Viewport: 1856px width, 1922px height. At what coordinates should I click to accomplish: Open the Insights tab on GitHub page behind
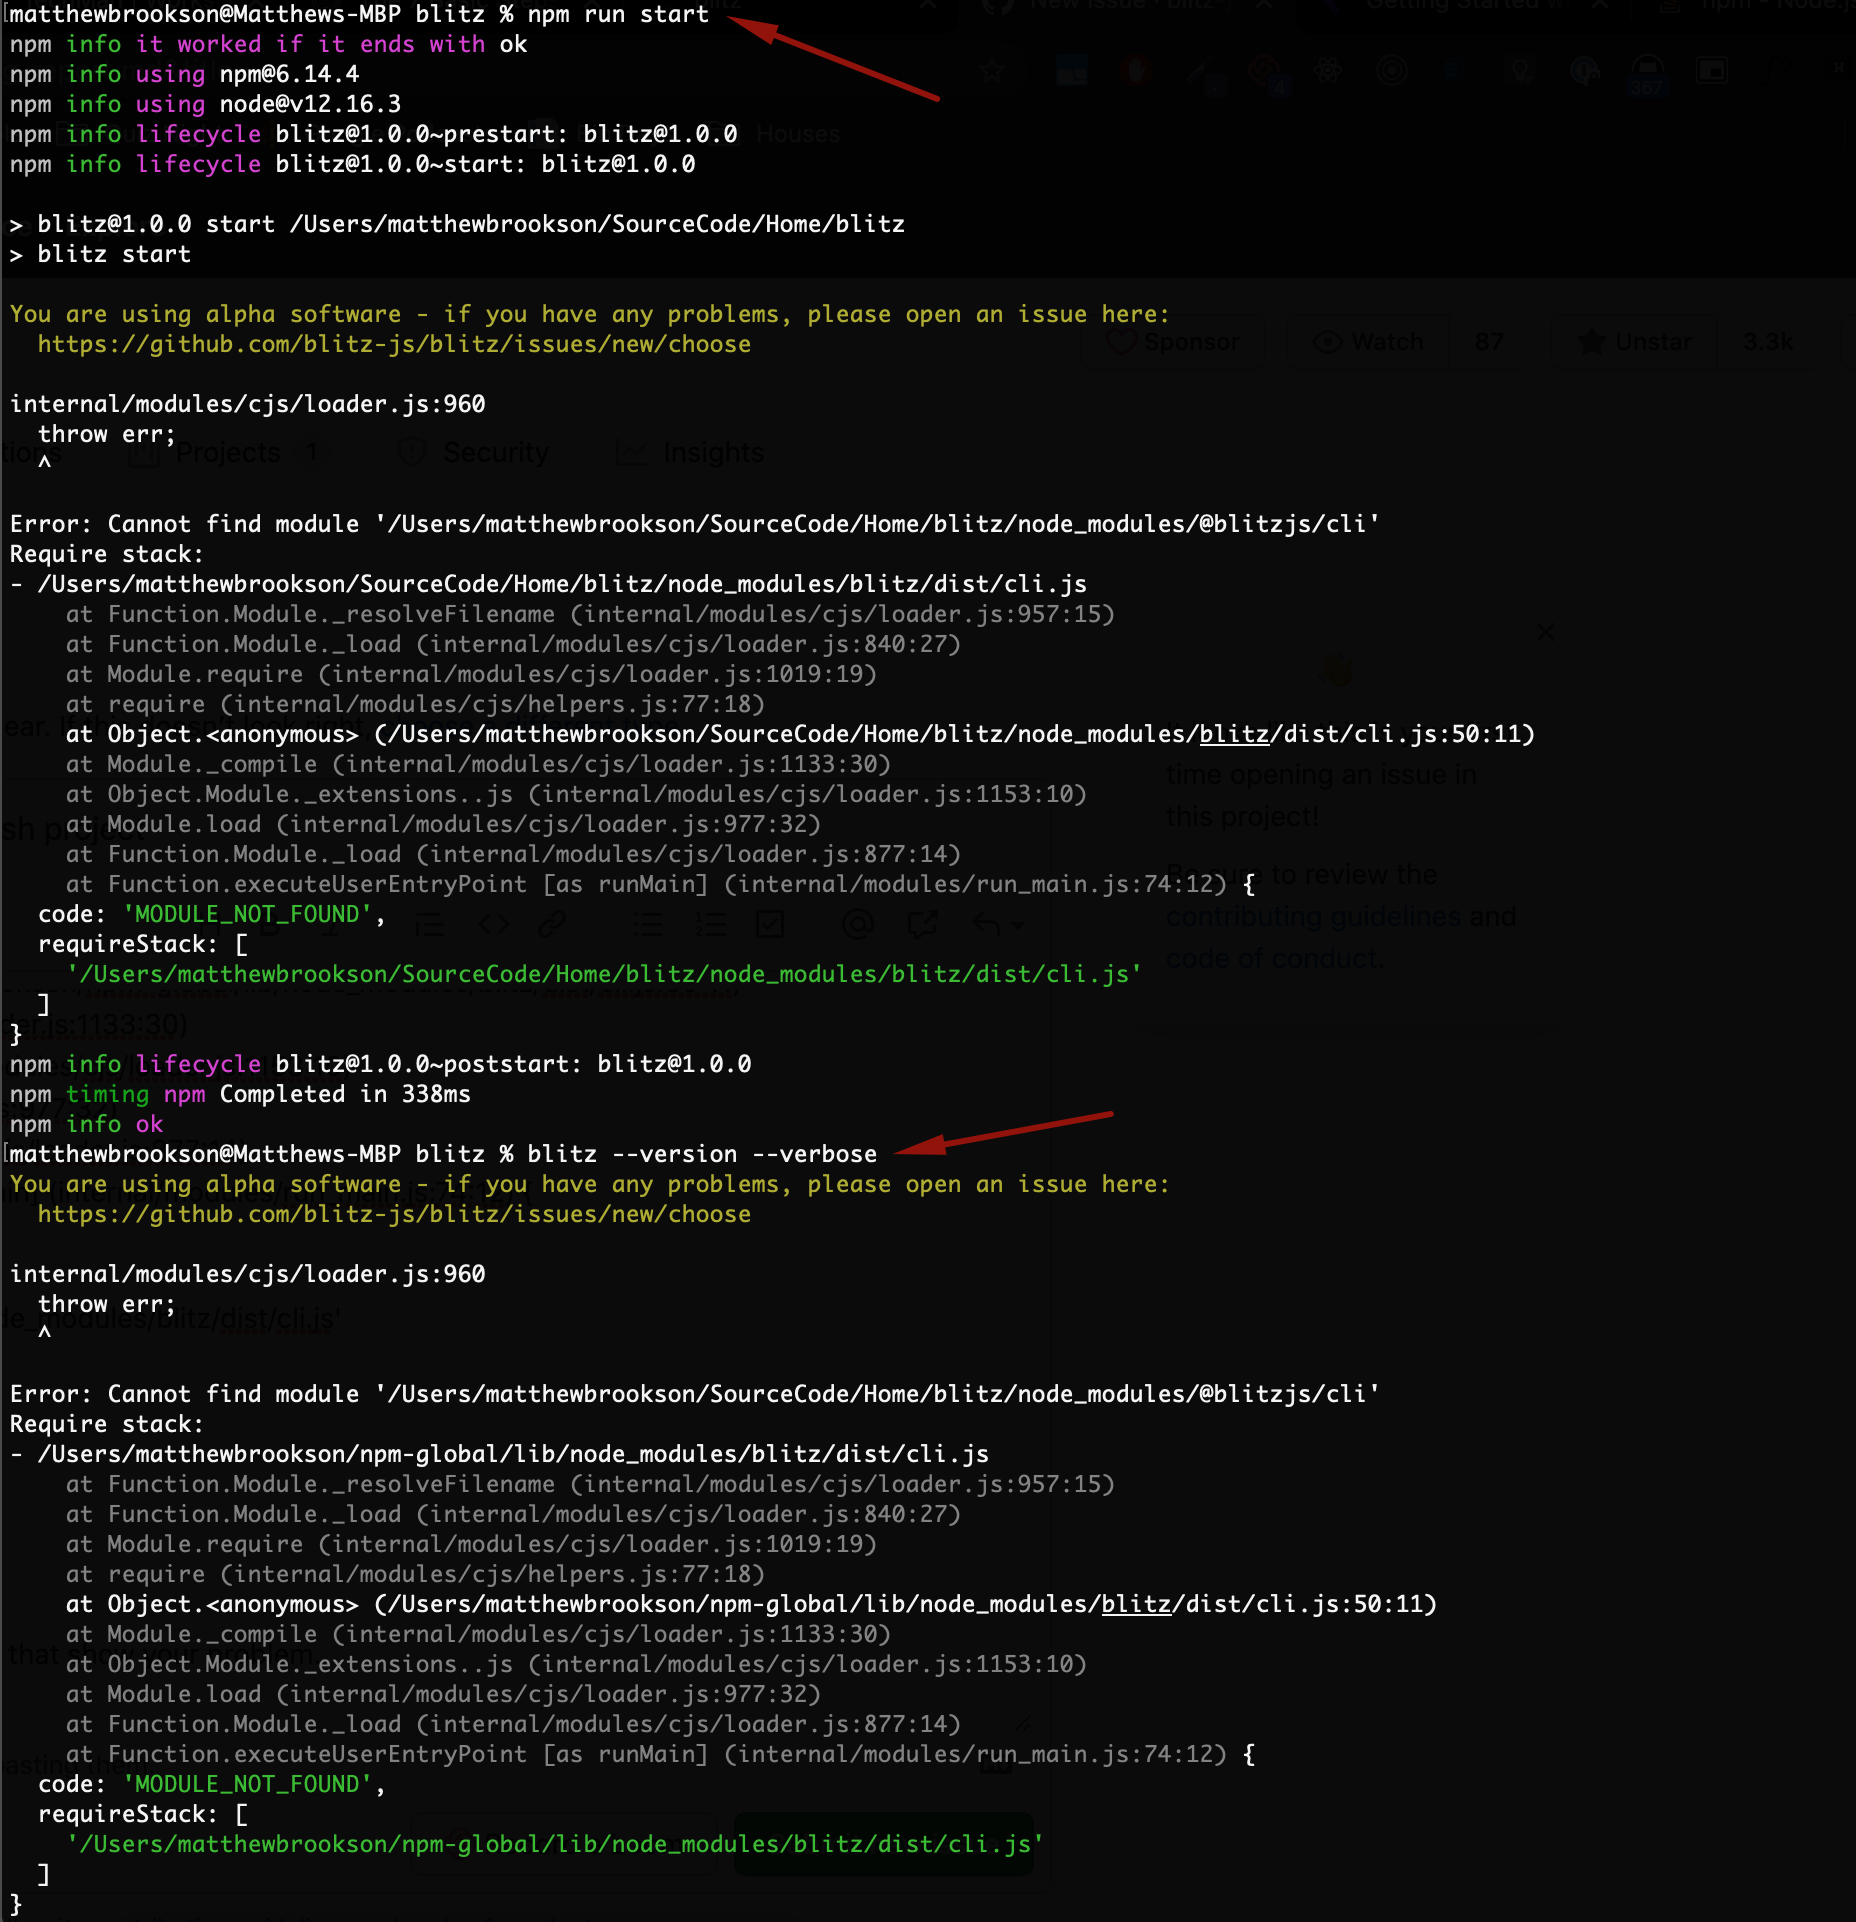pos(690,453)
